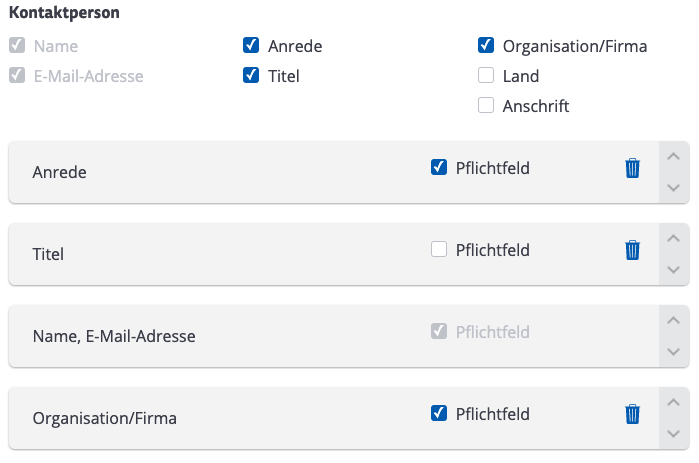Move Anrede row down with chevron

click(674, 188)
